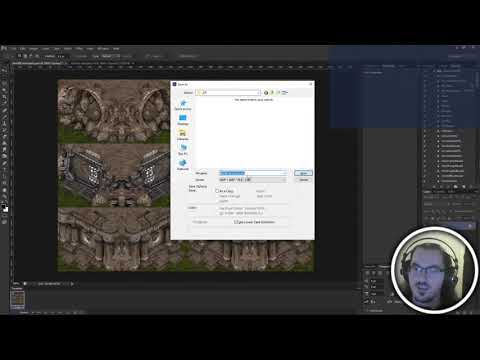Open the Image menu
This screenshot has height=360, width=480.
click(33, 49)
